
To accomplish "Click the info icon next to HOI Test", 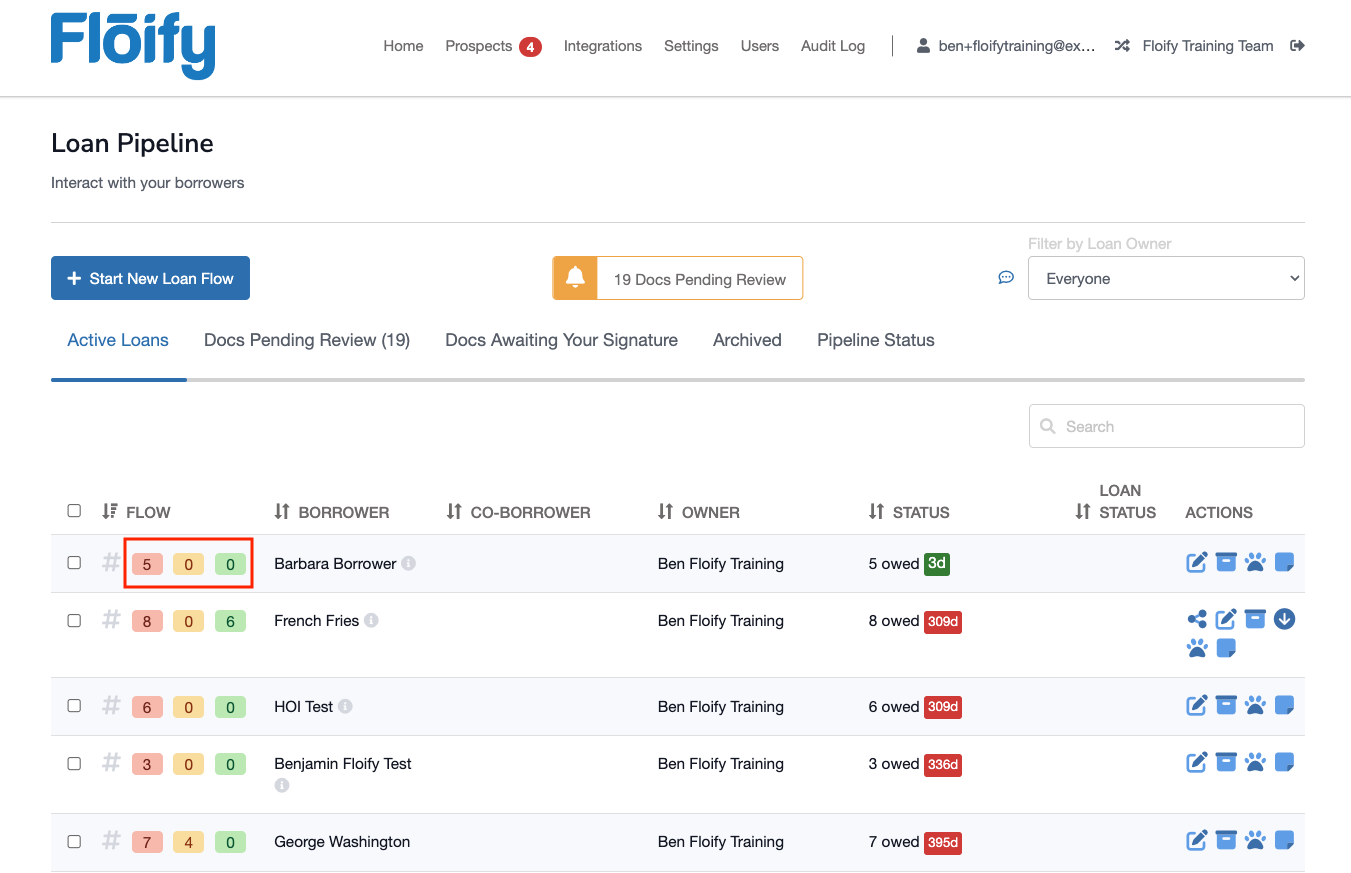I will (345, 707).
